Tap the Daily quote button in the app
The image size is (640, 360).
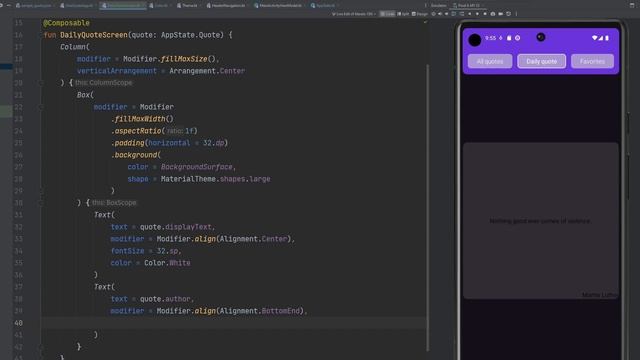point(541,61)
